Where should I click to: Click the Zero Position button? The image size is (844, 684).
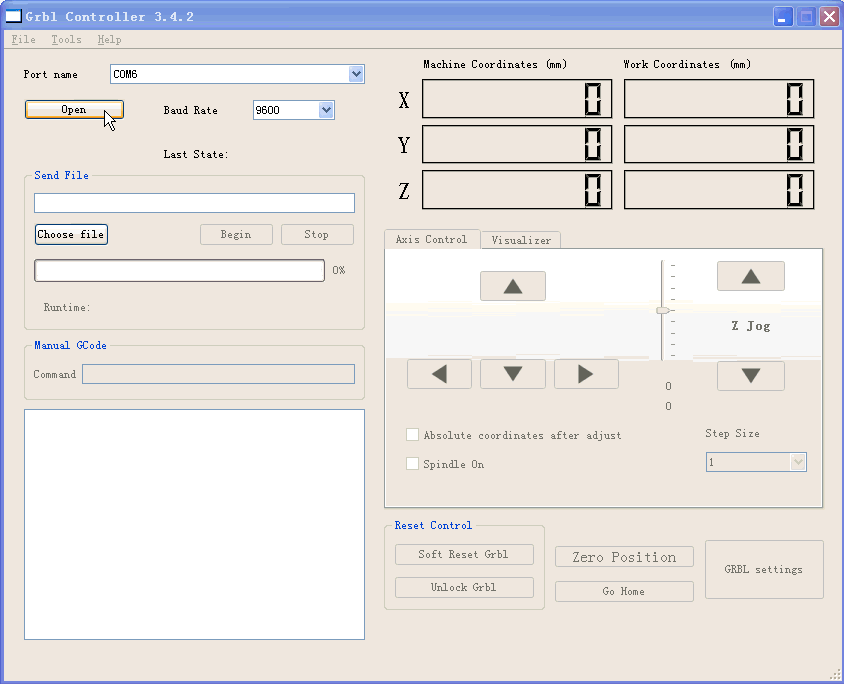[624, 557]
